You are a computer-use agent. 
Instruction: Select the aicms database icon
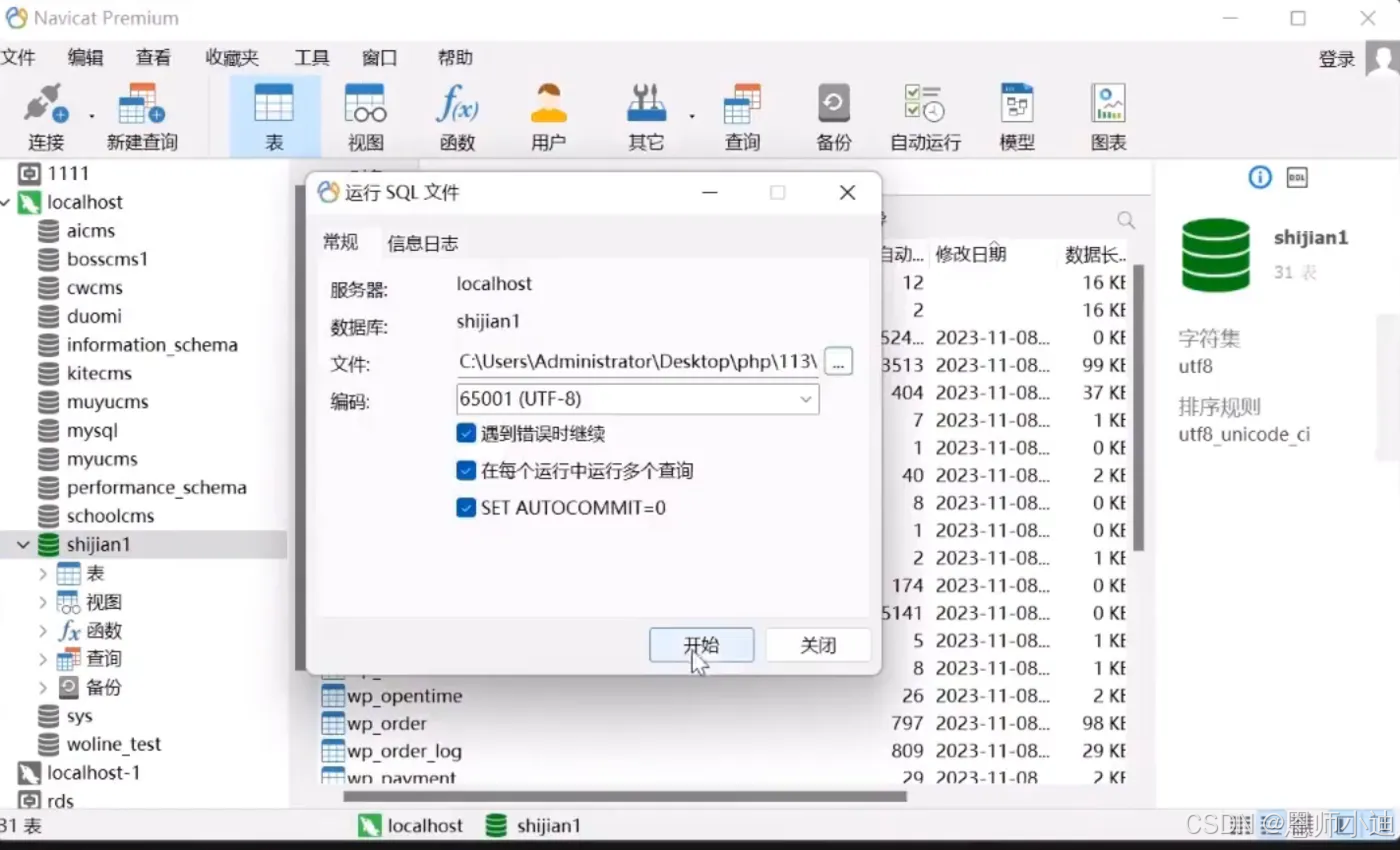point(48,231)
